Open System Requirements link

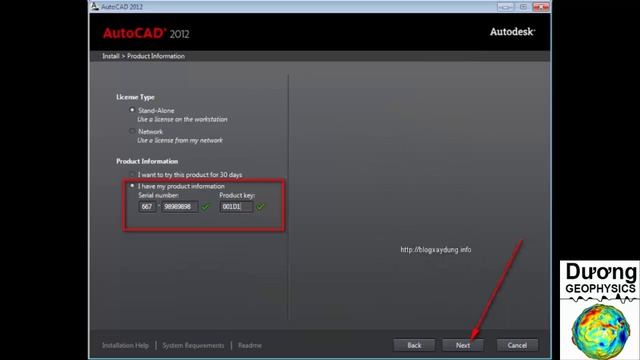[x=193, y=345]
